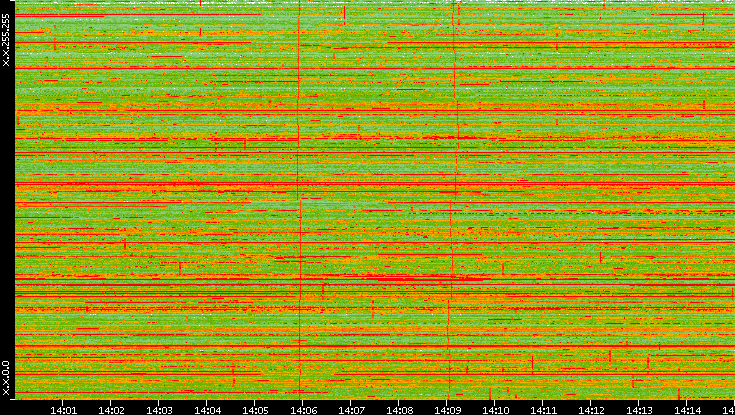Select the 14:09 time axis label
The image size is (735, 415).
446,410
